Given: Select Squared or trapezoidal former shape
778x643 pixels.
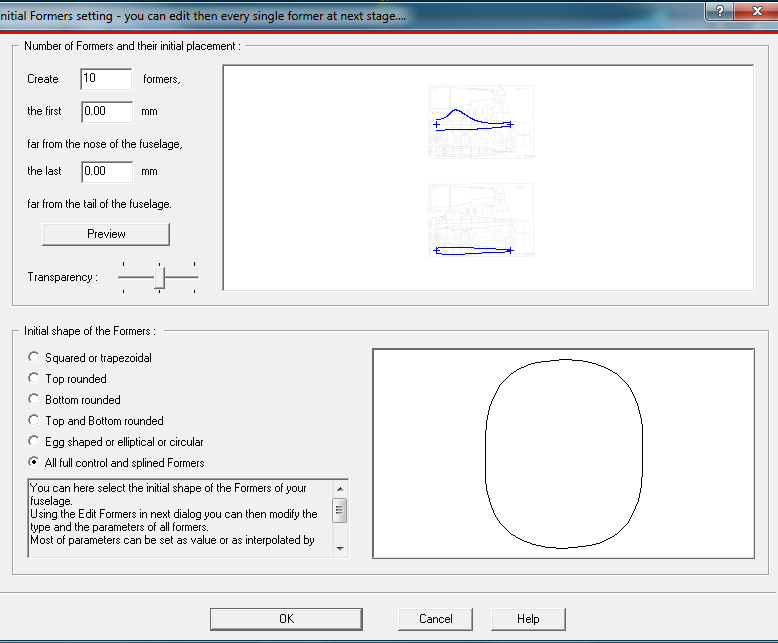Looking at the screenshot, I should (35, 357).
